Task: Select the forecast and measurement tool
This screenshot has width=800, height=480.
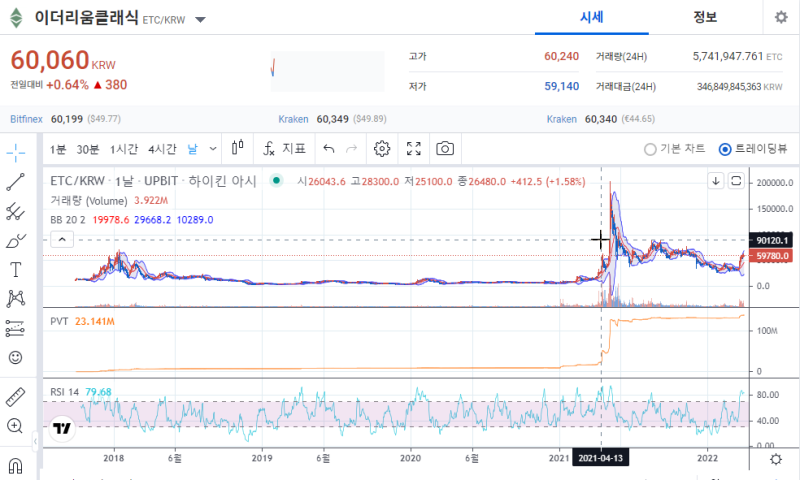Action: pyautogui.click(x=15, y=328)
